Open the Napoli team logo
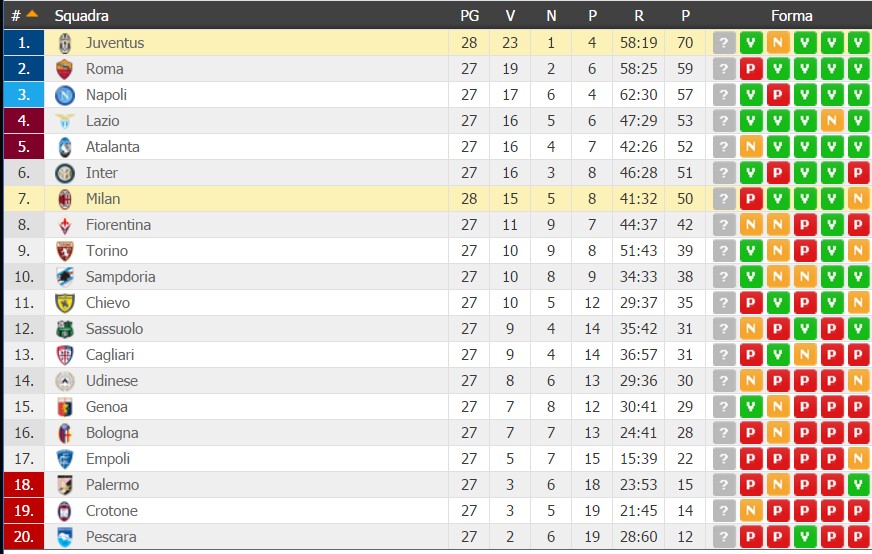This screenshot has width=872, height=554. click(65, 95)
